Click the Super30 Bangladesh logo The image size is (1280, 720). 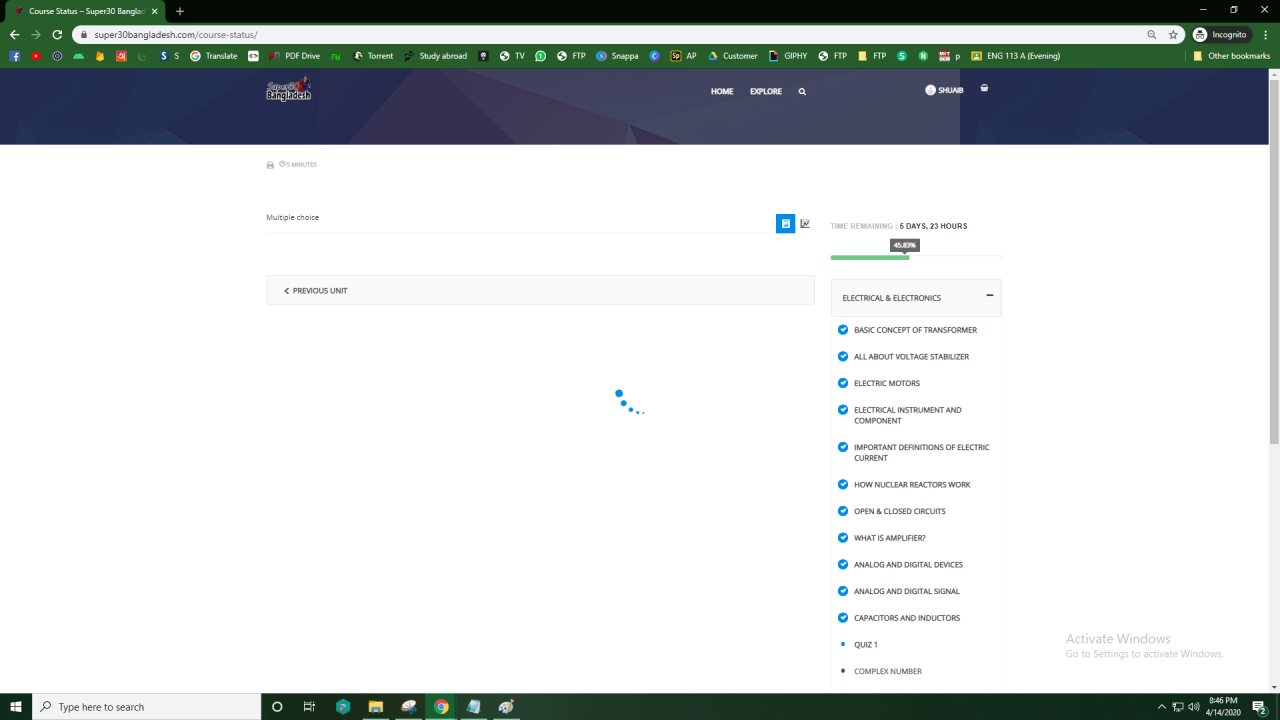[x=289, y=90]
